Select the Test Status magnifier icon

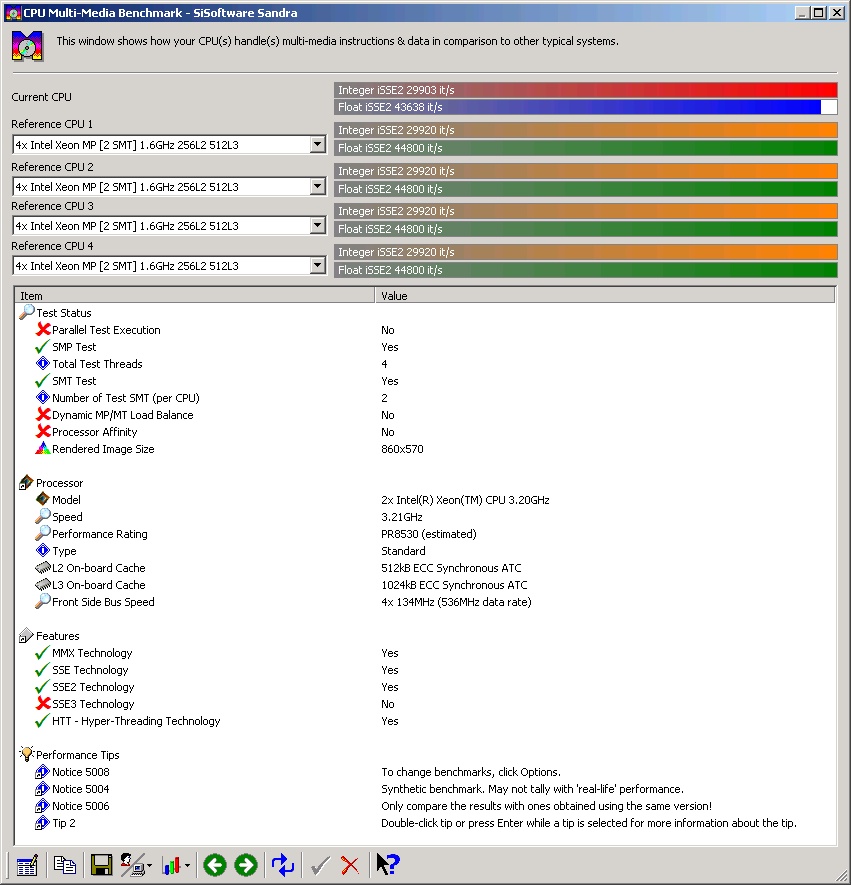click(x=27, y=312)
